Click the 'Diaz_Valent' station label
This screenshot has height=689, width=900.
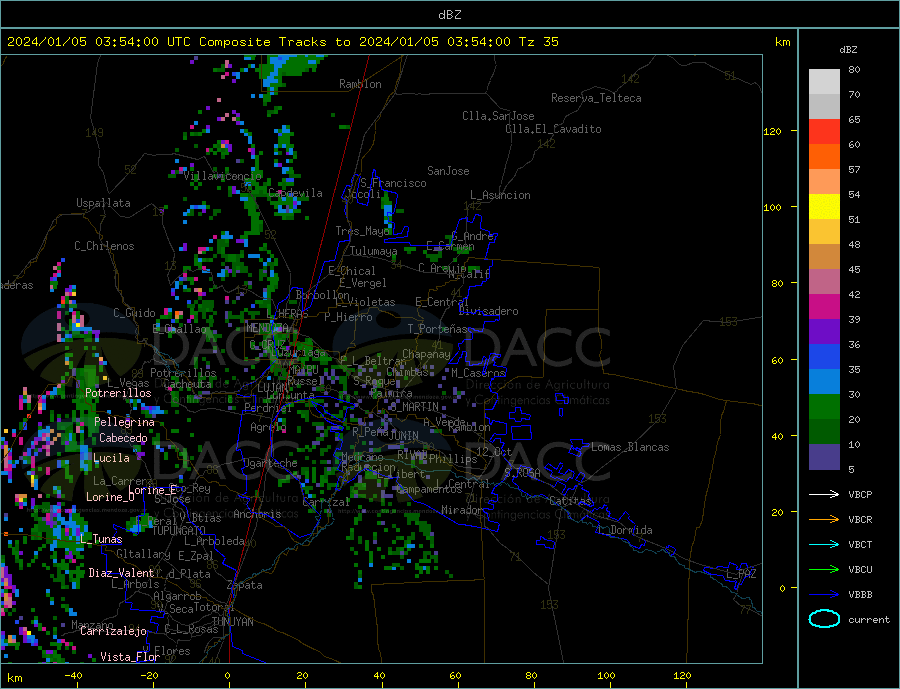point(121,573)
